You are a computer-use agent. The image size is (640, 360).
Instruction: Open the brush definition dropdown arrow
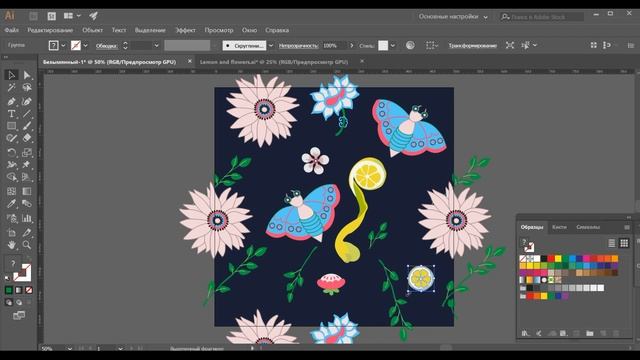(x=271, y=45)
